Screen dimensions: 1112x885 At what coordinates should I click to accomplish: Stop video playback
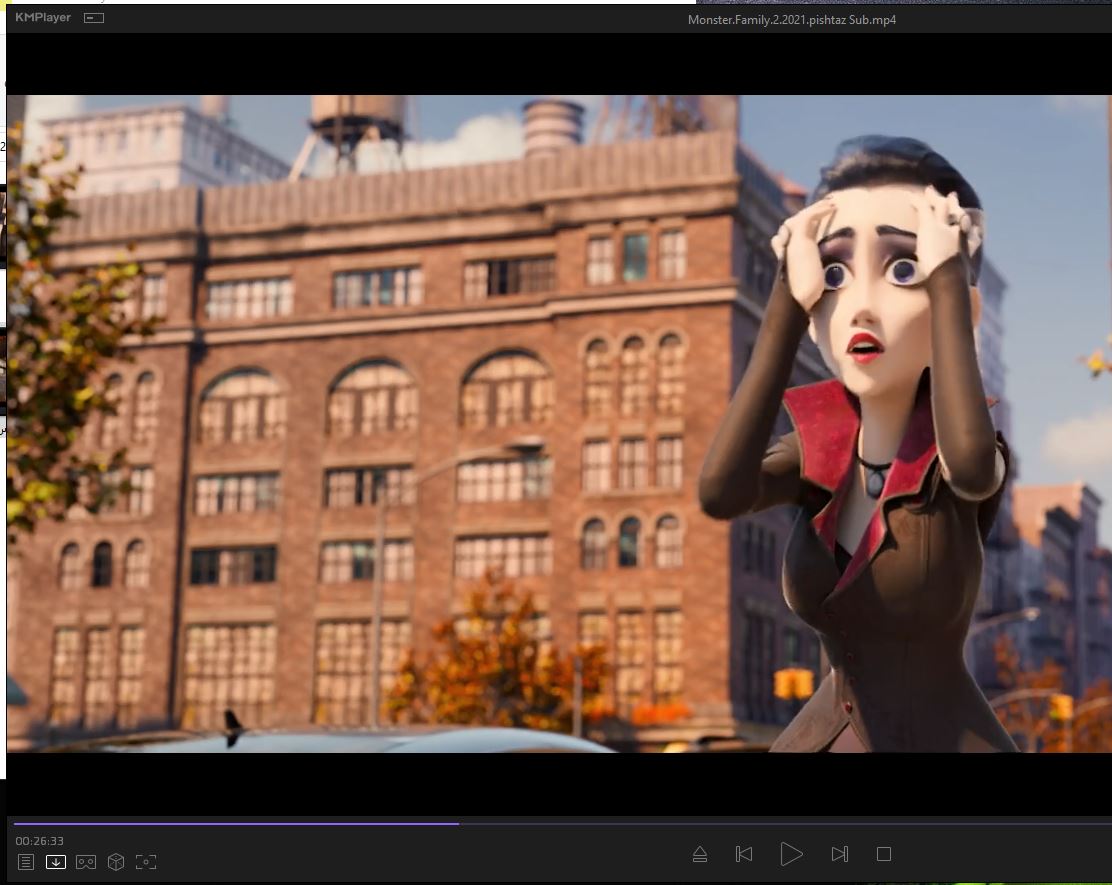point(884,854)
